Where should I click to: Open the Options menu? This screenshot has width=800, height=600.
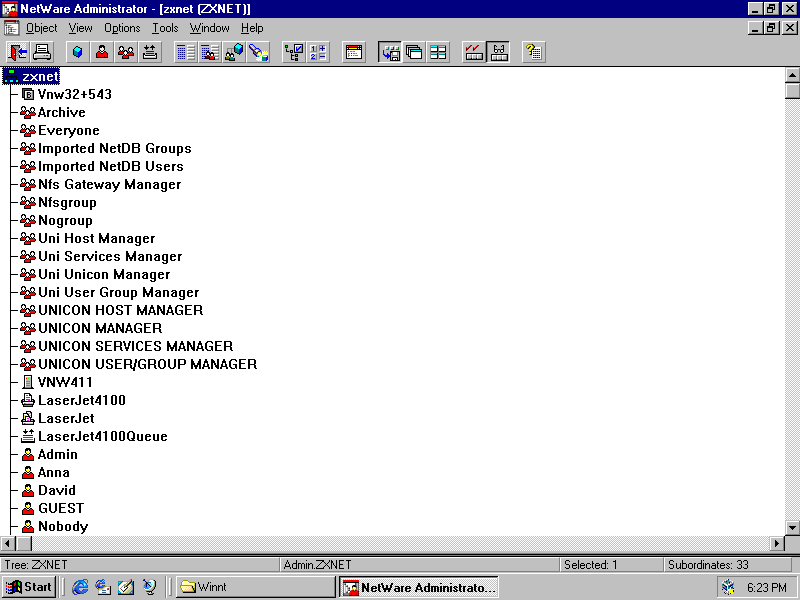122,28
